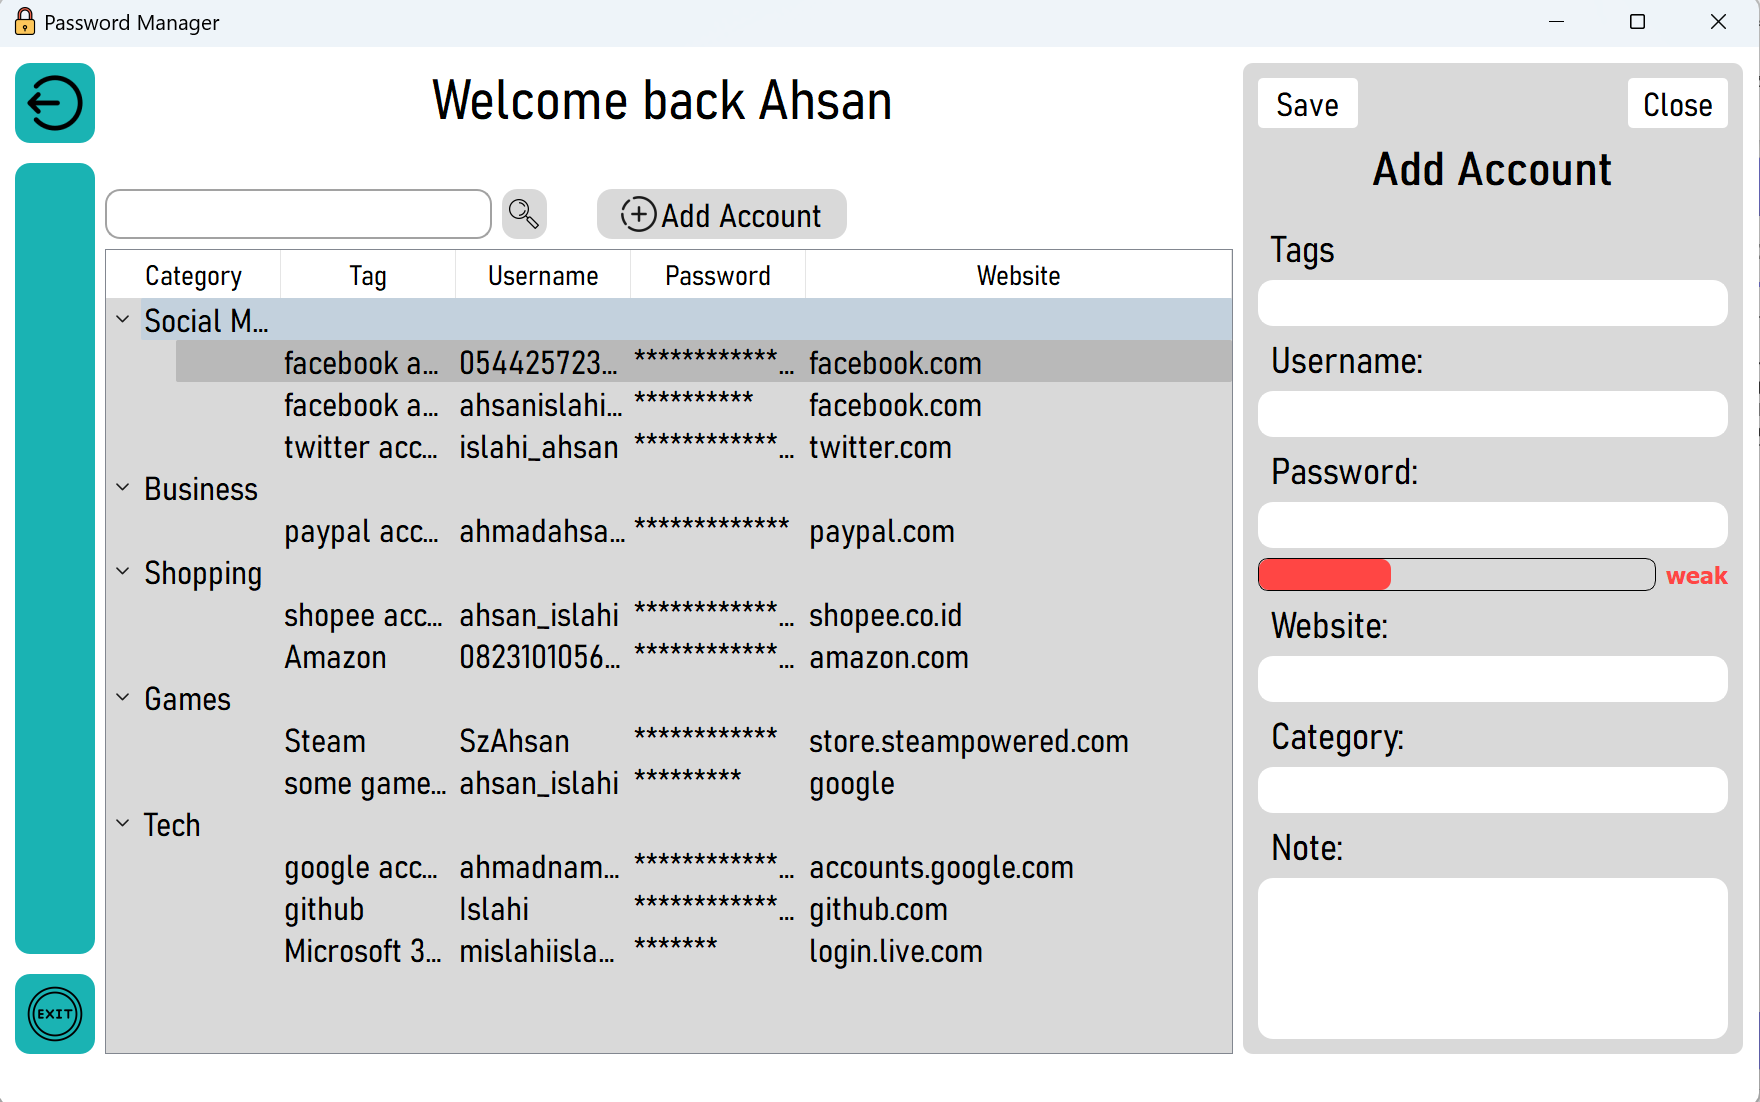Image resolution: width=1760 pixels, height=1102 pixels.
Task: Click the Tags input field
Action: [x=1492, y=303]
